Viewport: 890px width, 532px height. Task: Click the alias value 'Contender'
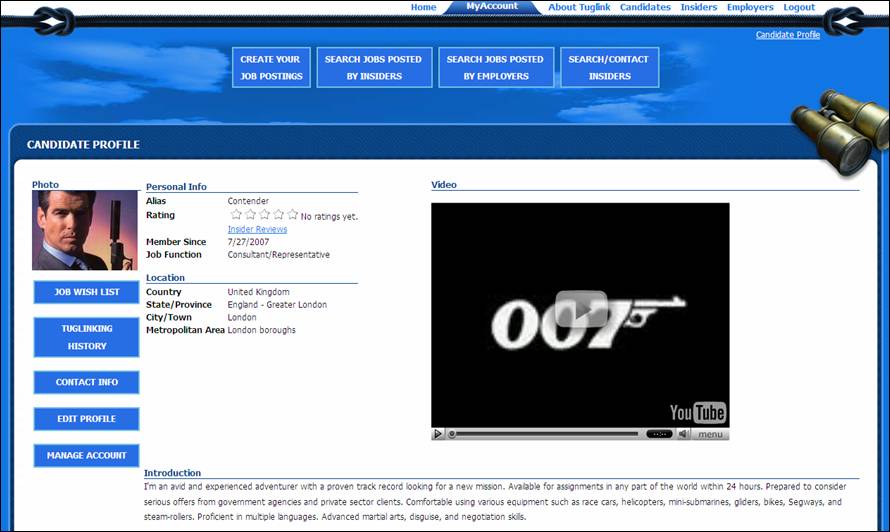248,201
